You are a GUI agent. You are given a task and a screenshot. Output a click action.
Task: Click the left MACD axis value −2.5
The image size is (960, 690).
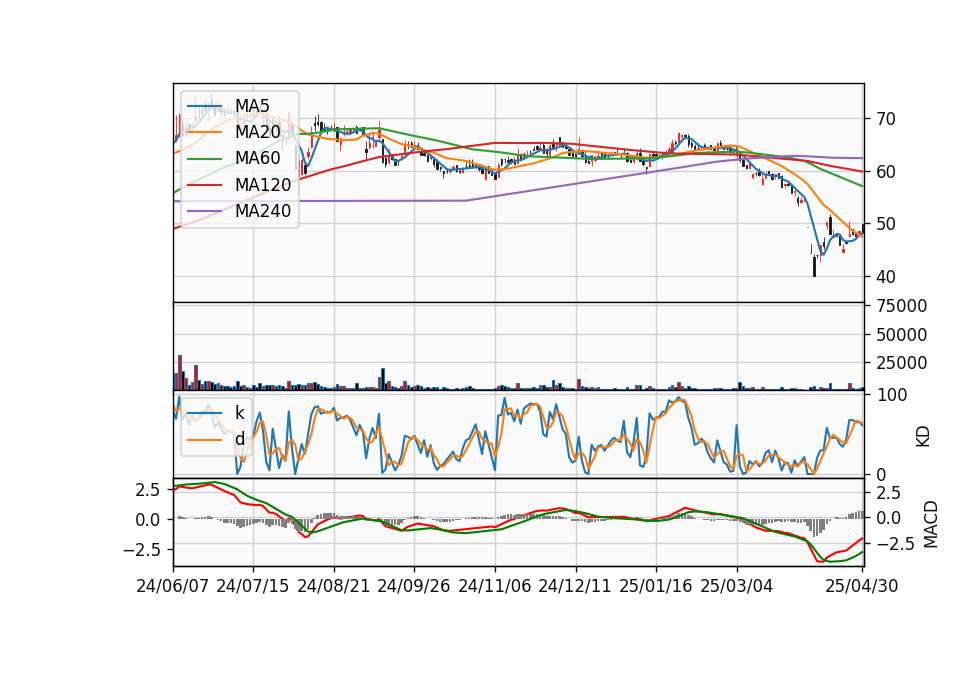142,550
